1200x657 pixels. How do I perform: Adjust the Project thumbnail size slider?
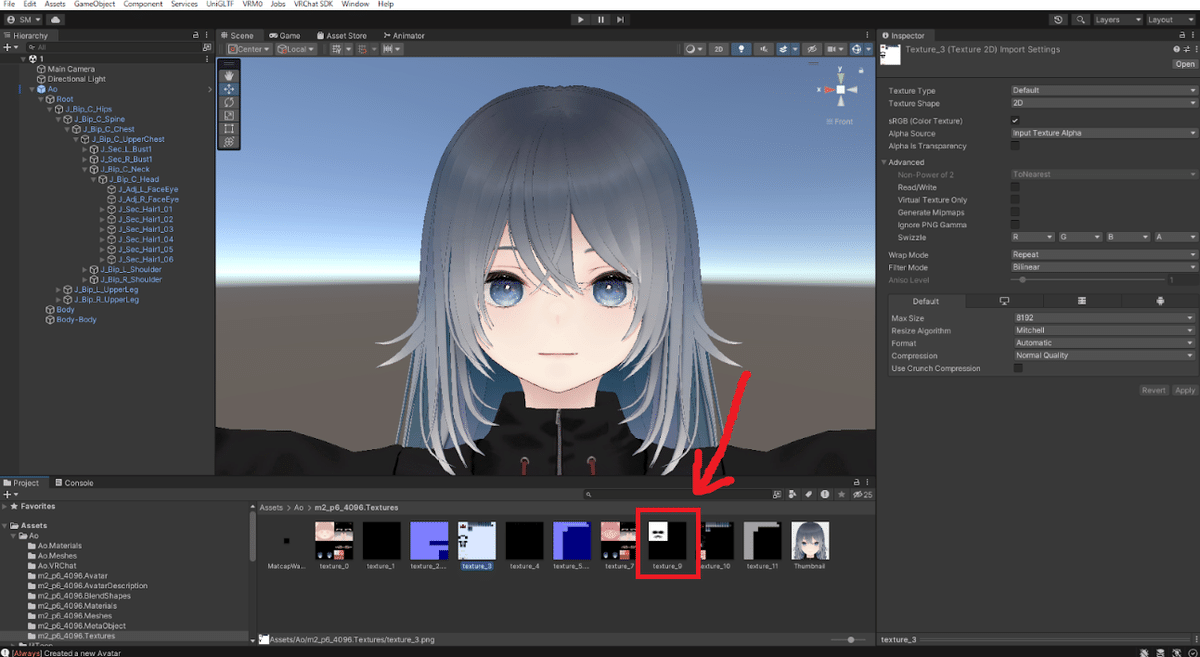pyautogui.click(x=850, y=639)
